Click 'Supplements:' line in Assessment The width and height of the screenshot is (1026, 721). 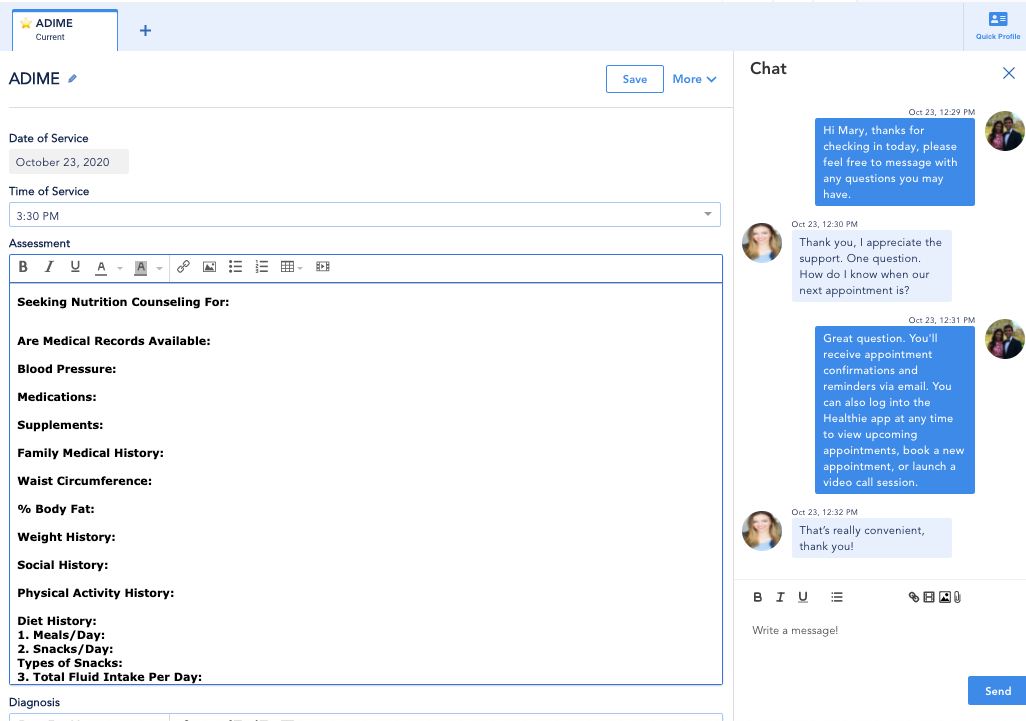coord(60,425)
